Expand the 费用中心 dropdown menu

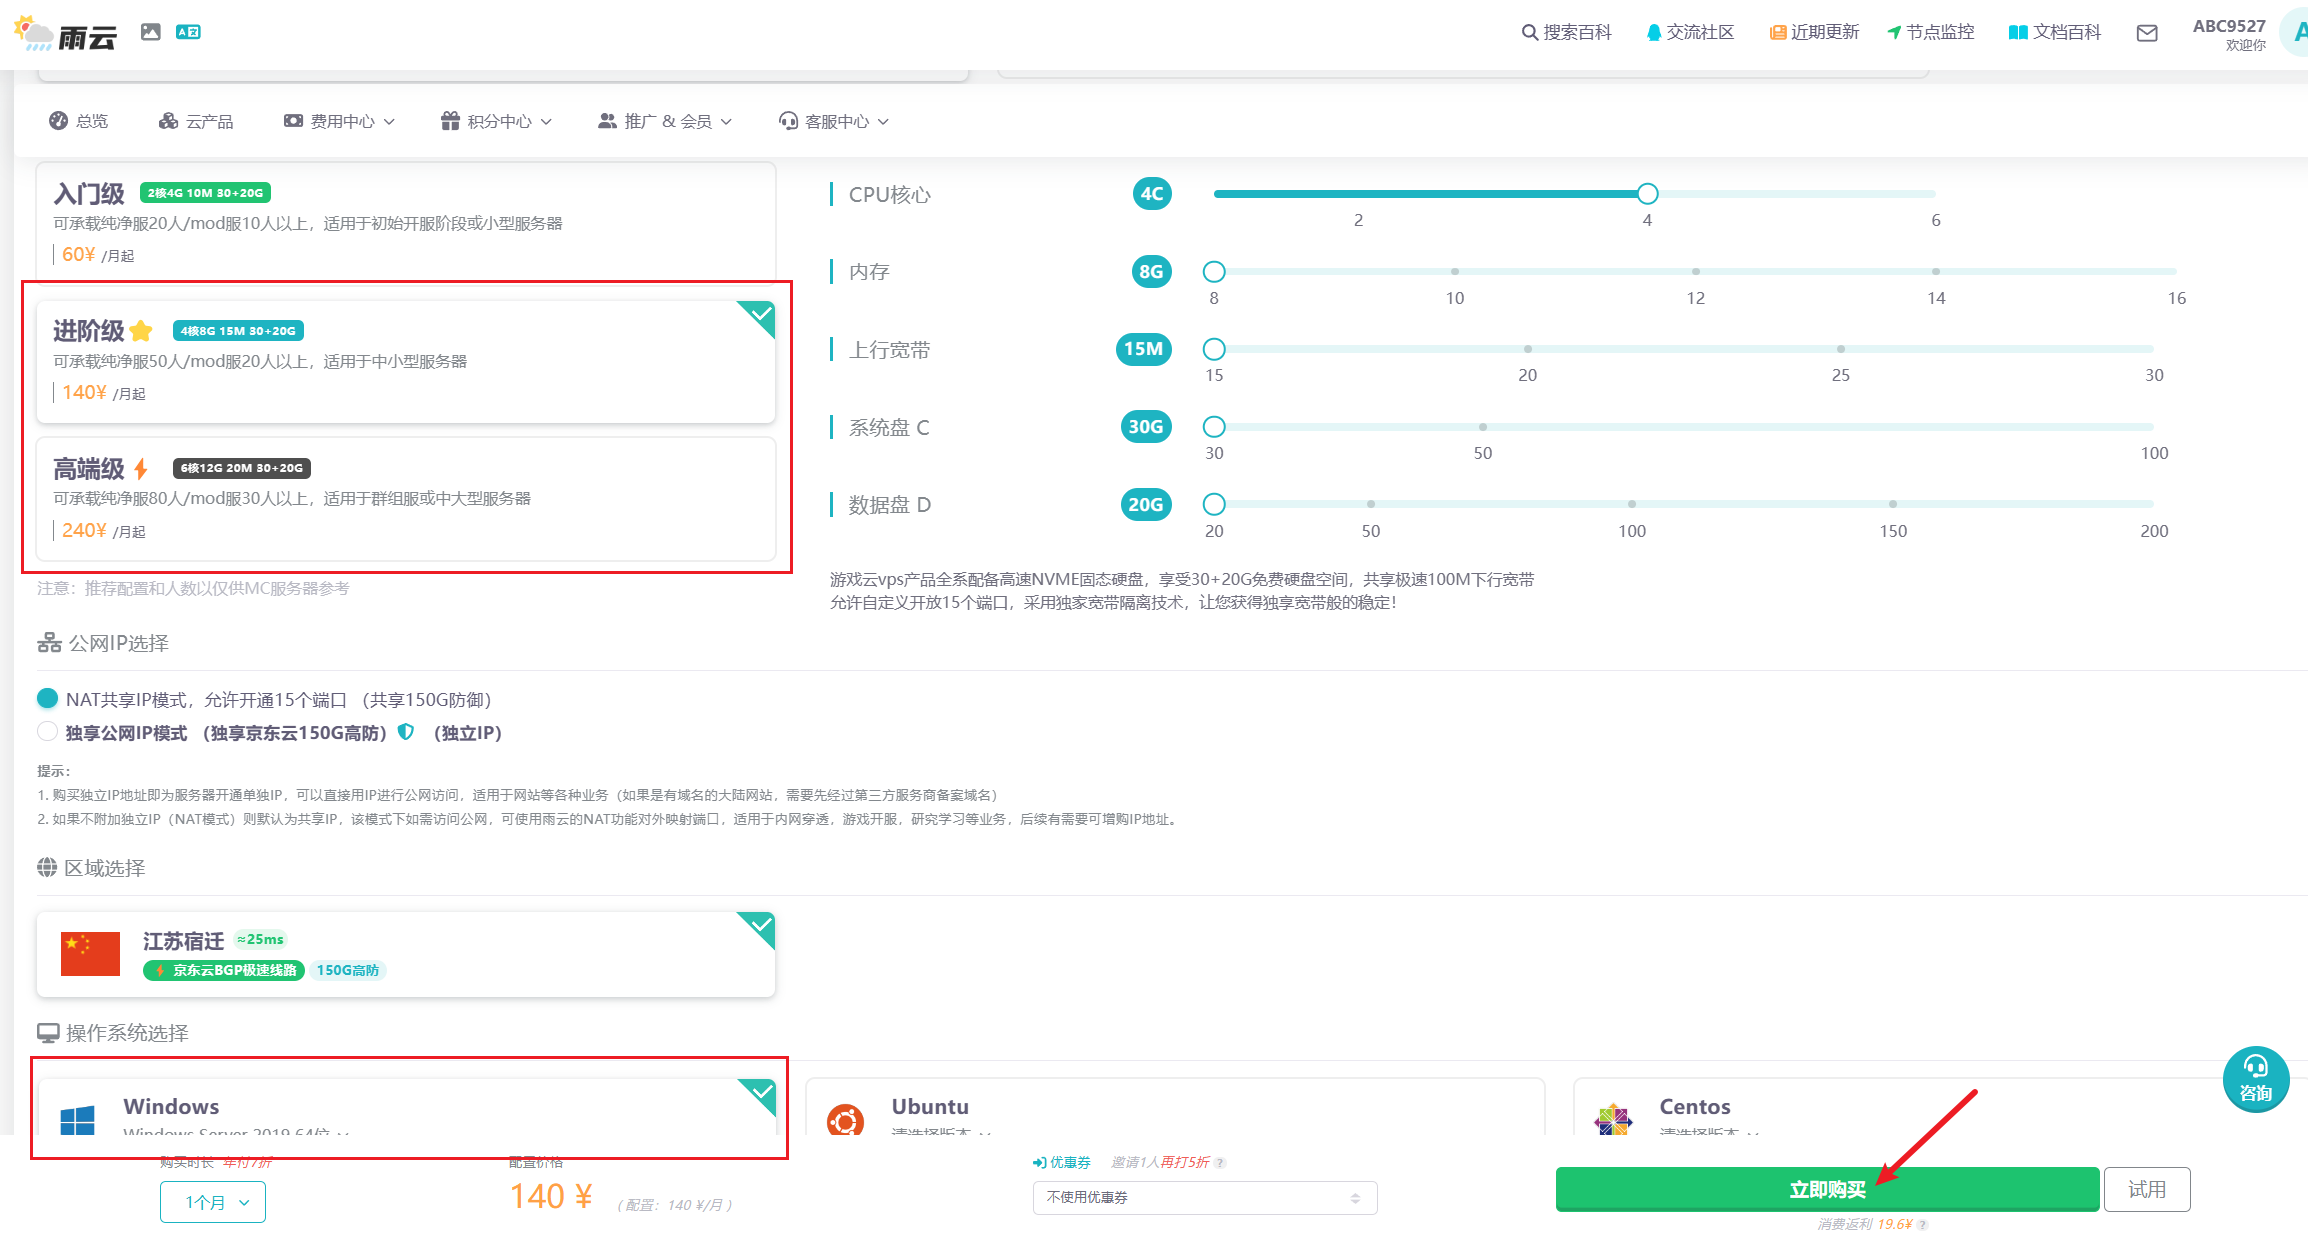point(340,121)
